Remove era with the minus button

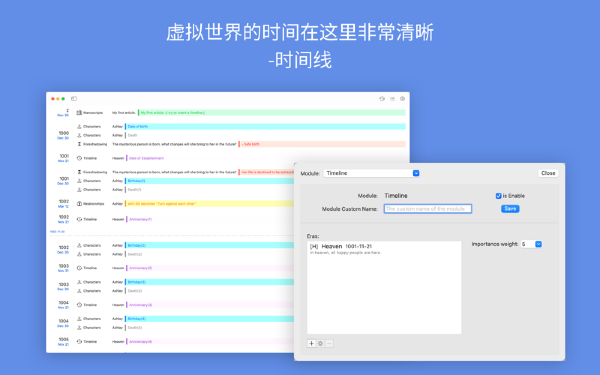coord(329,343)
